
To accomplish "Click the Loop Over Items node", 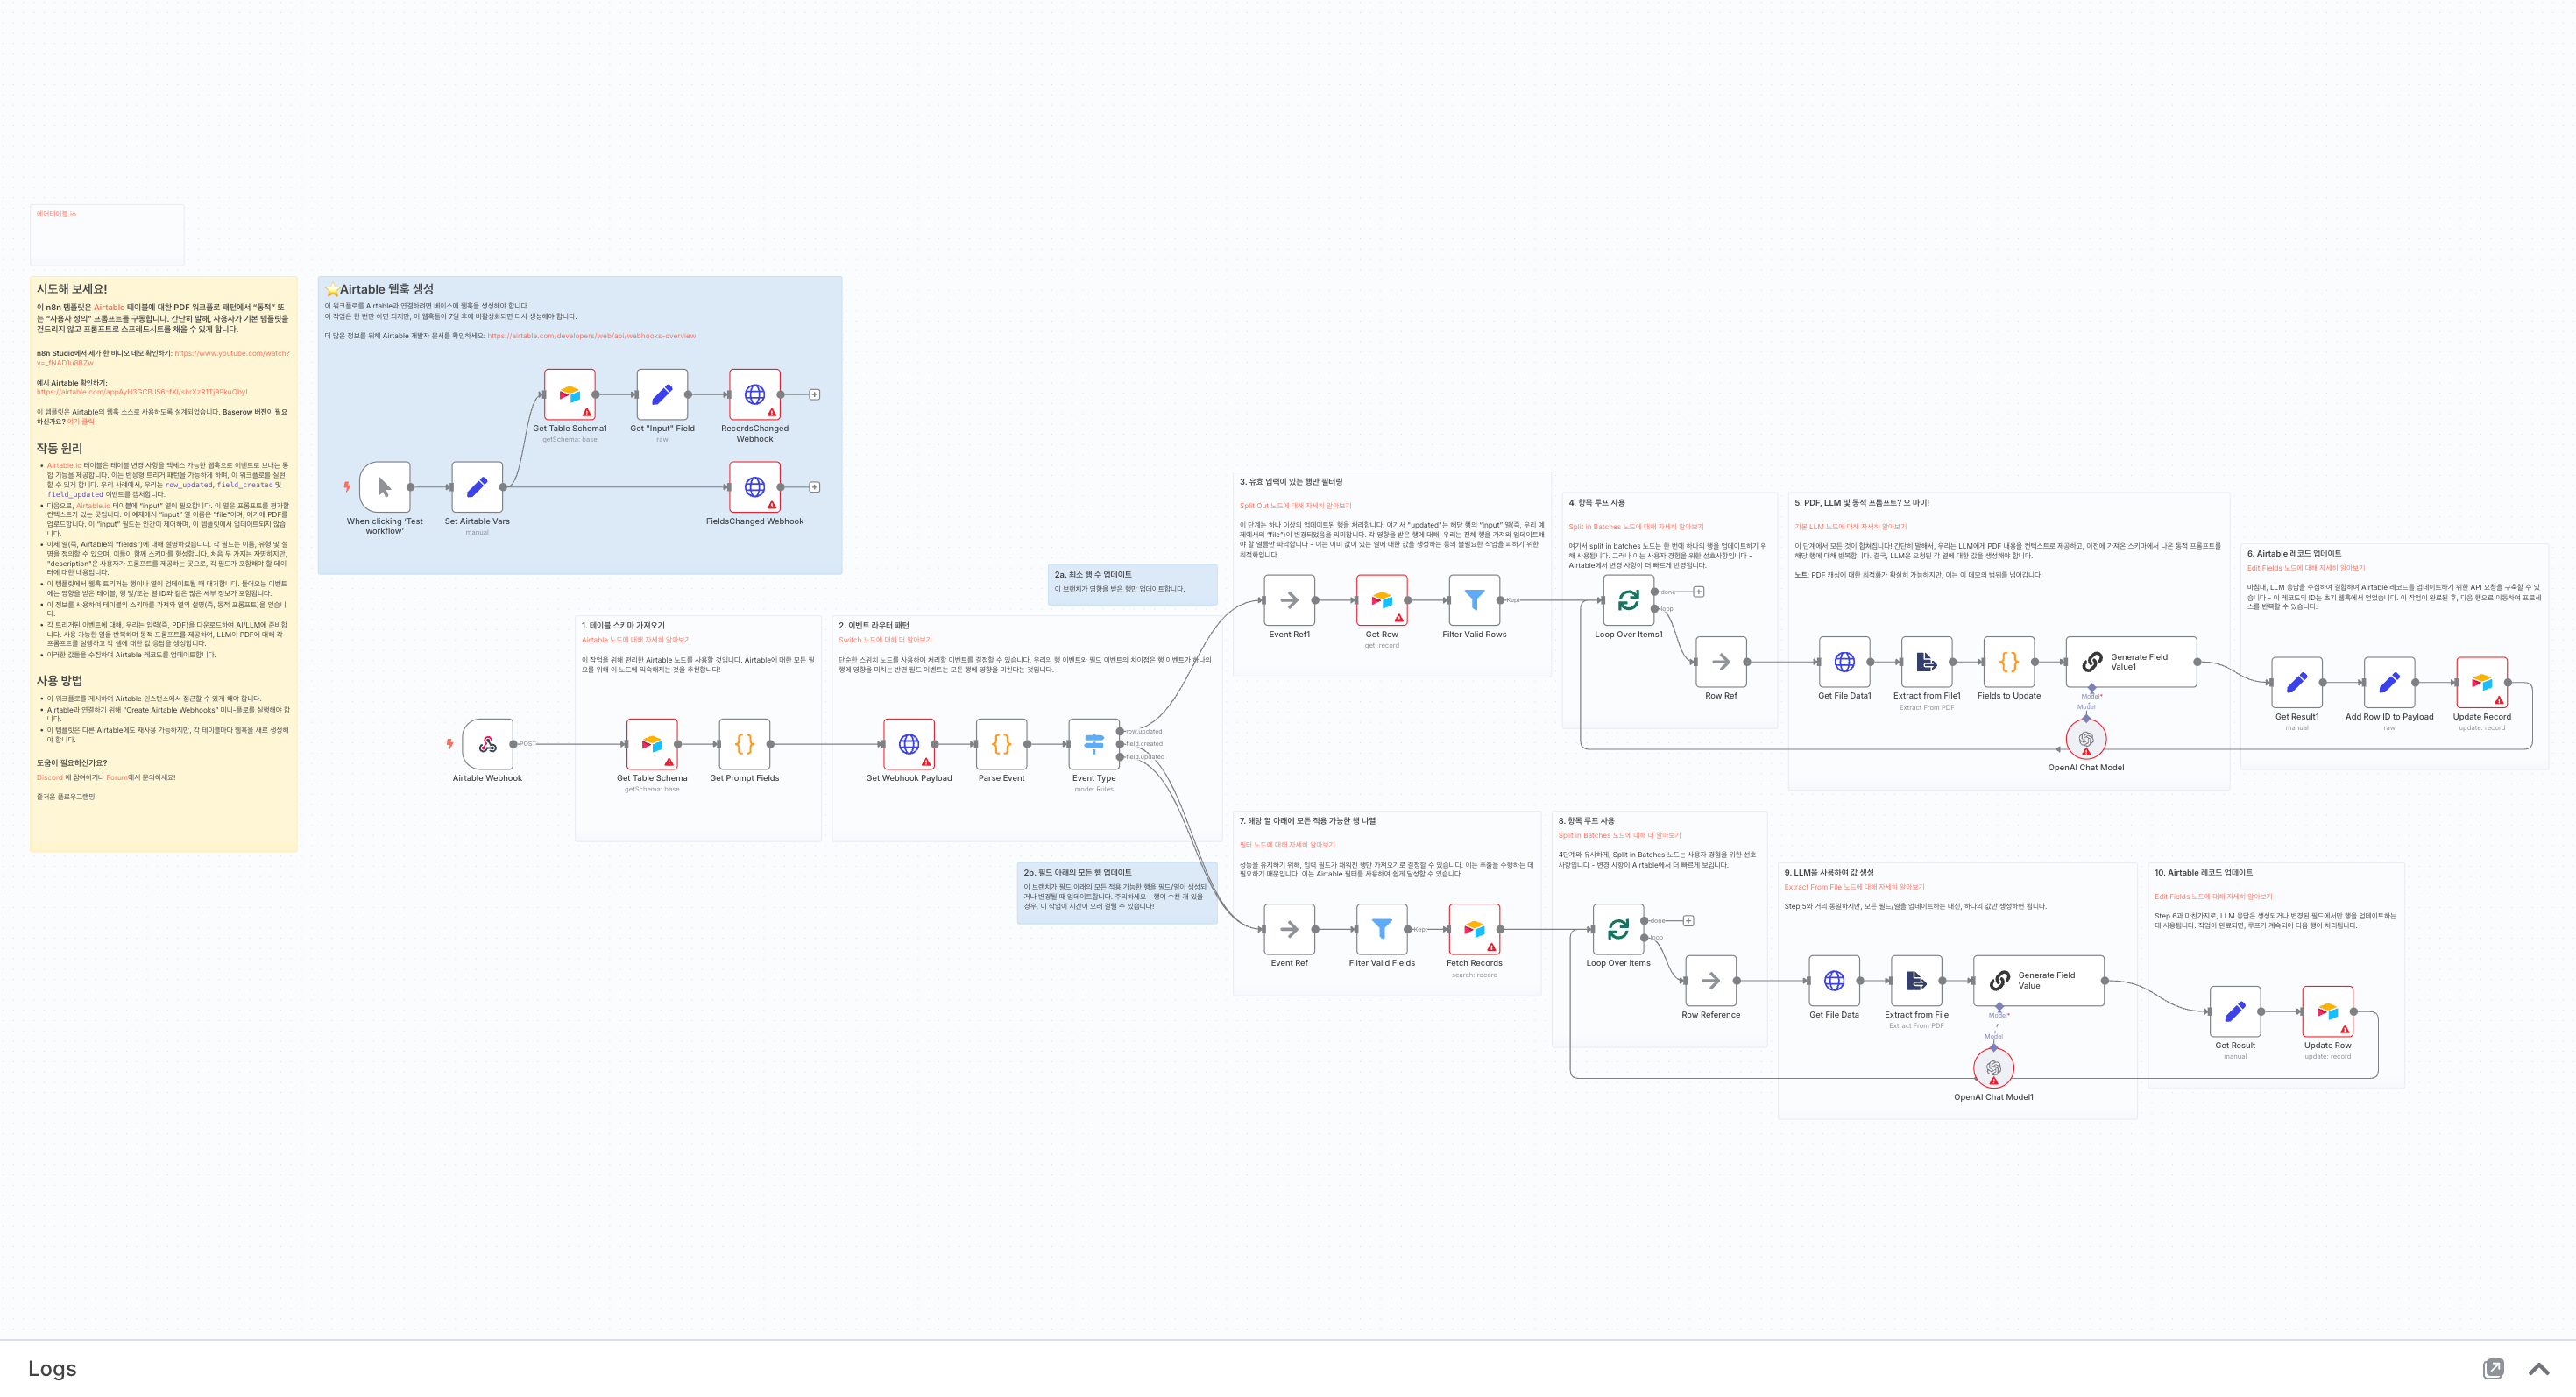I will [1618, 929].
